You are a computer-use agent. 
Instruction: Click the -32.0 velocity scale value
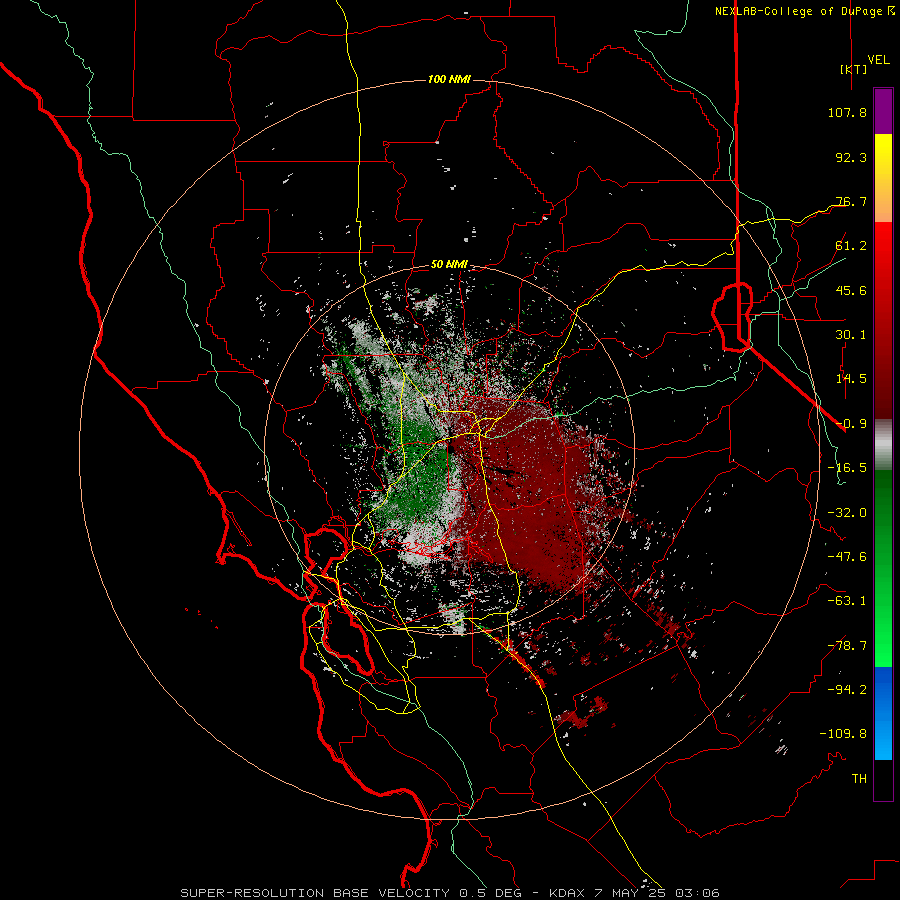[x=847, y=513]
